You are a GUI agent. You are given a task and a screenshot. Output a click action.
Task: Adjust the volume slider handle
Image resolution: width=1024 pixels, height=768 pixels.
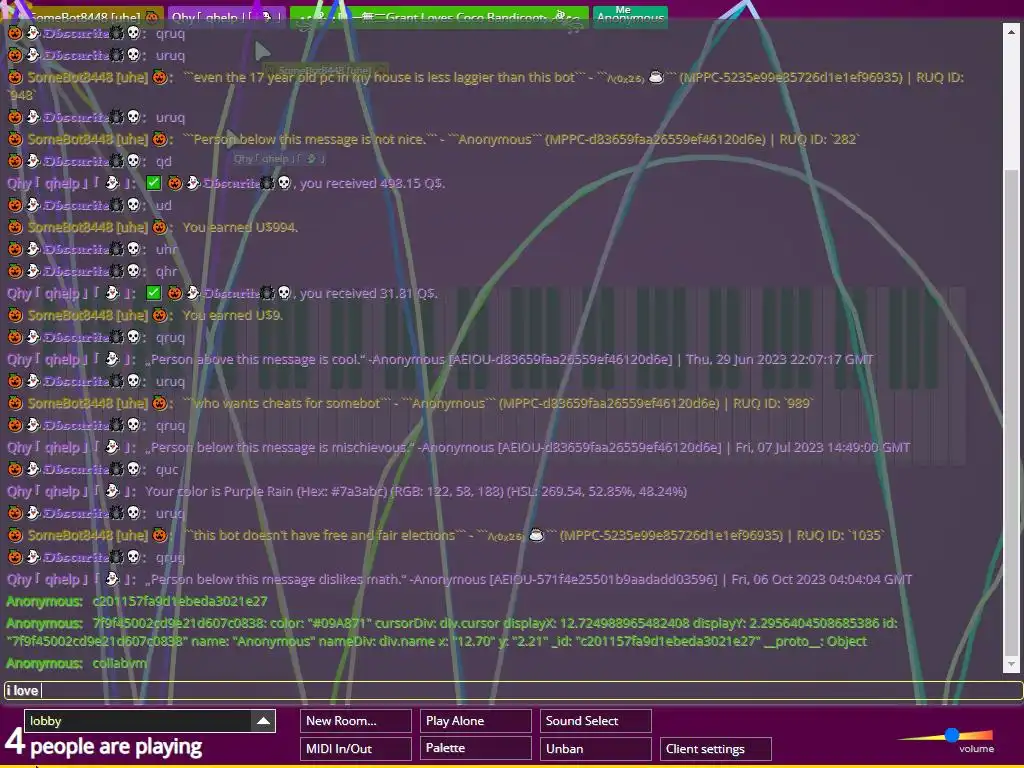click(x=952, y=735)
